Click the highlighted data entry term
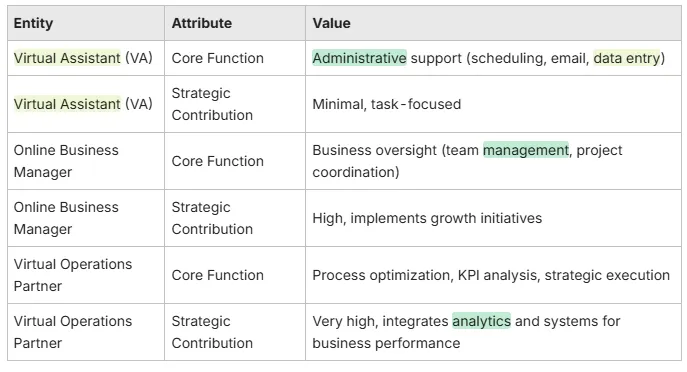 tap(627, 58)
